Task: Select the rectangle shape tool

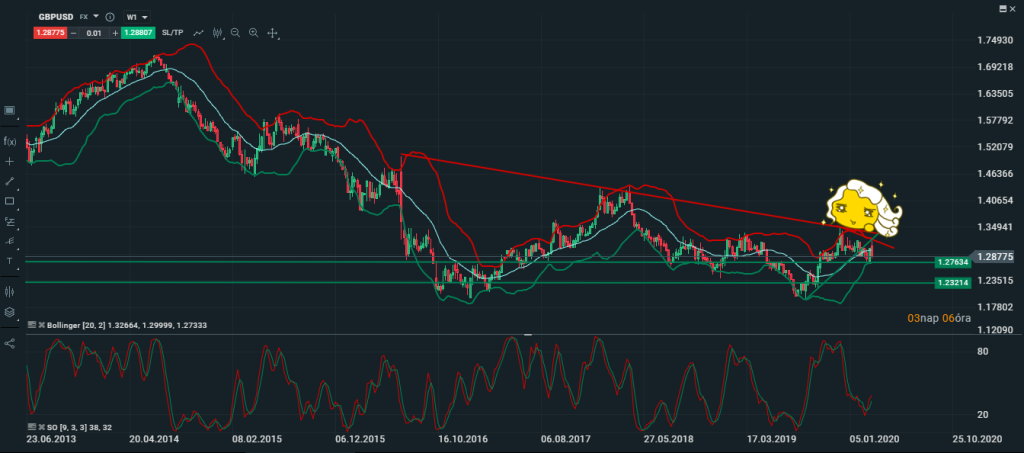Action: [x=9, y=201]
